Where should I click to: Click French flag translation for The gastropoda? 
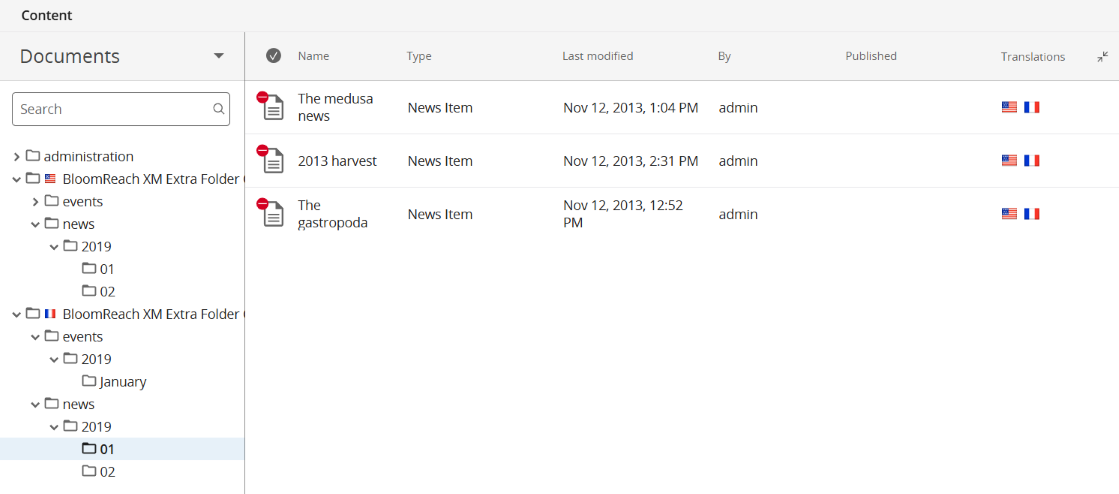click(1031, 213)
